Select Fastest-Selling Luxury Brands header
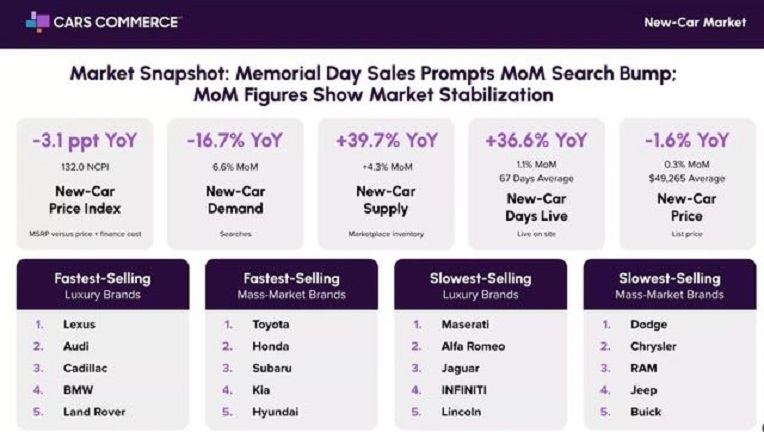Image resolution: width=764 pixels, height=432 pixels. pyautogui.click(x=103, y=285)
